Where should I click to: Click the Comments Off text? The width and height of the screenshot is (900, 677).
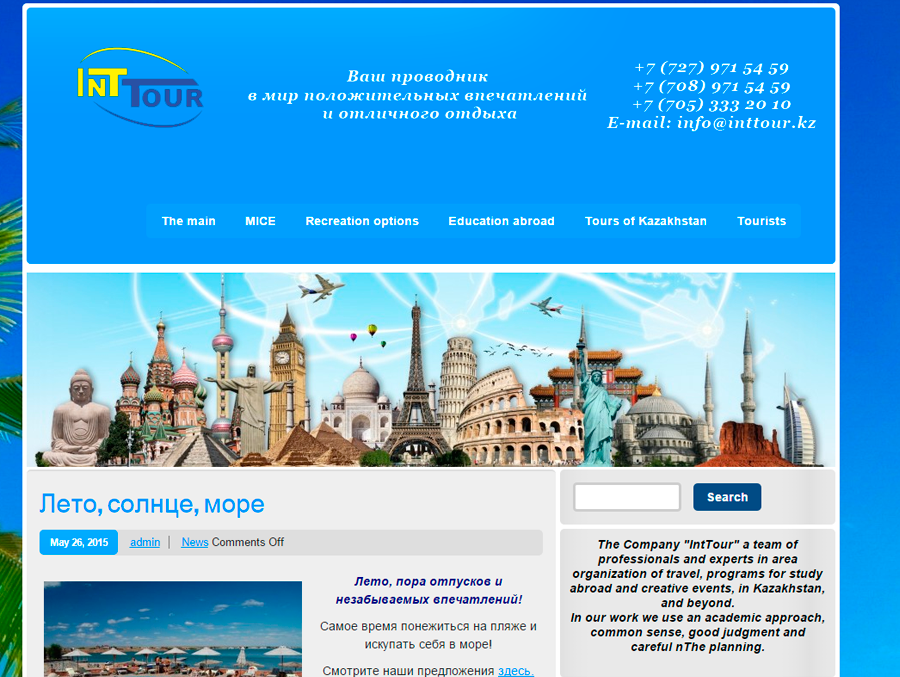coord(247,542)
